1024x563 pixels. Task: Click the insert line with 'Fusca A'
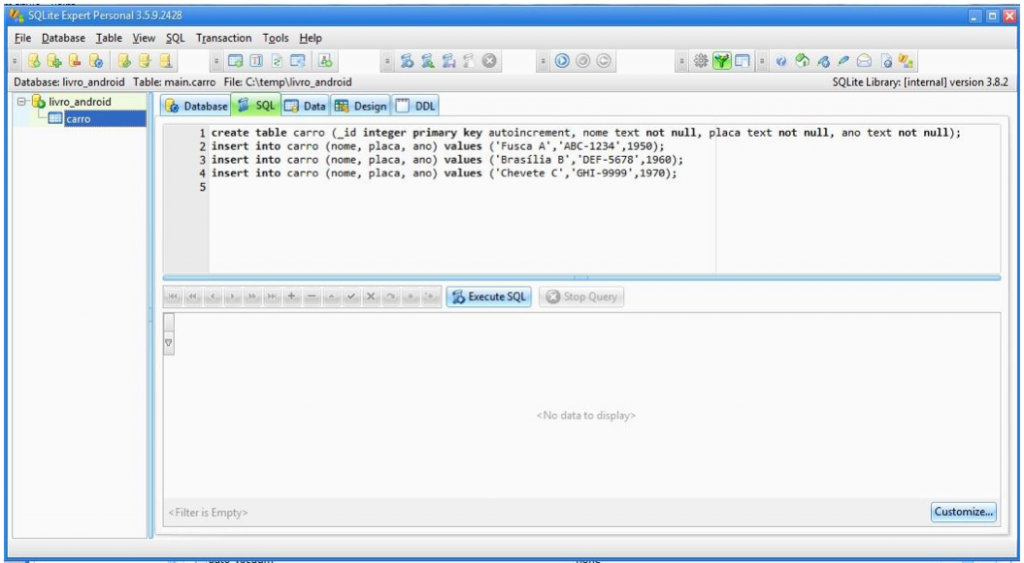tap(438, 146)
